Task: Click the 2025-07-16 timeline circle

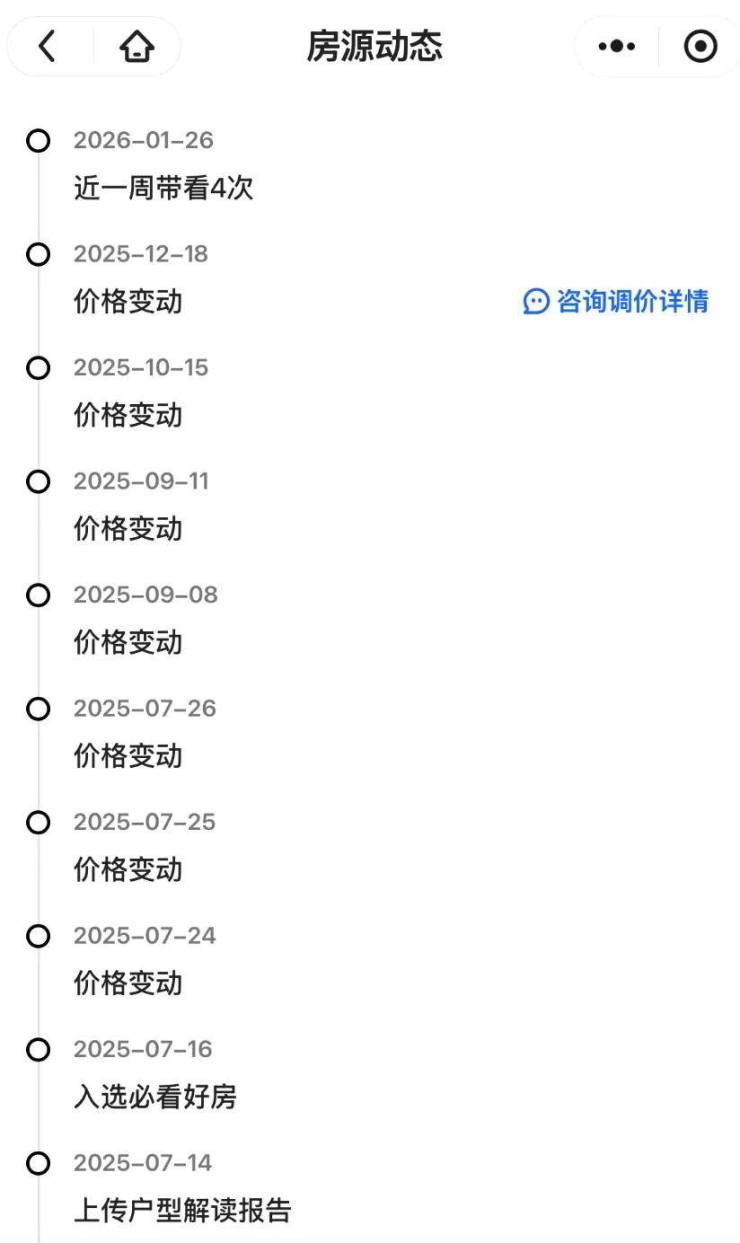Action: coord(38,1050)
